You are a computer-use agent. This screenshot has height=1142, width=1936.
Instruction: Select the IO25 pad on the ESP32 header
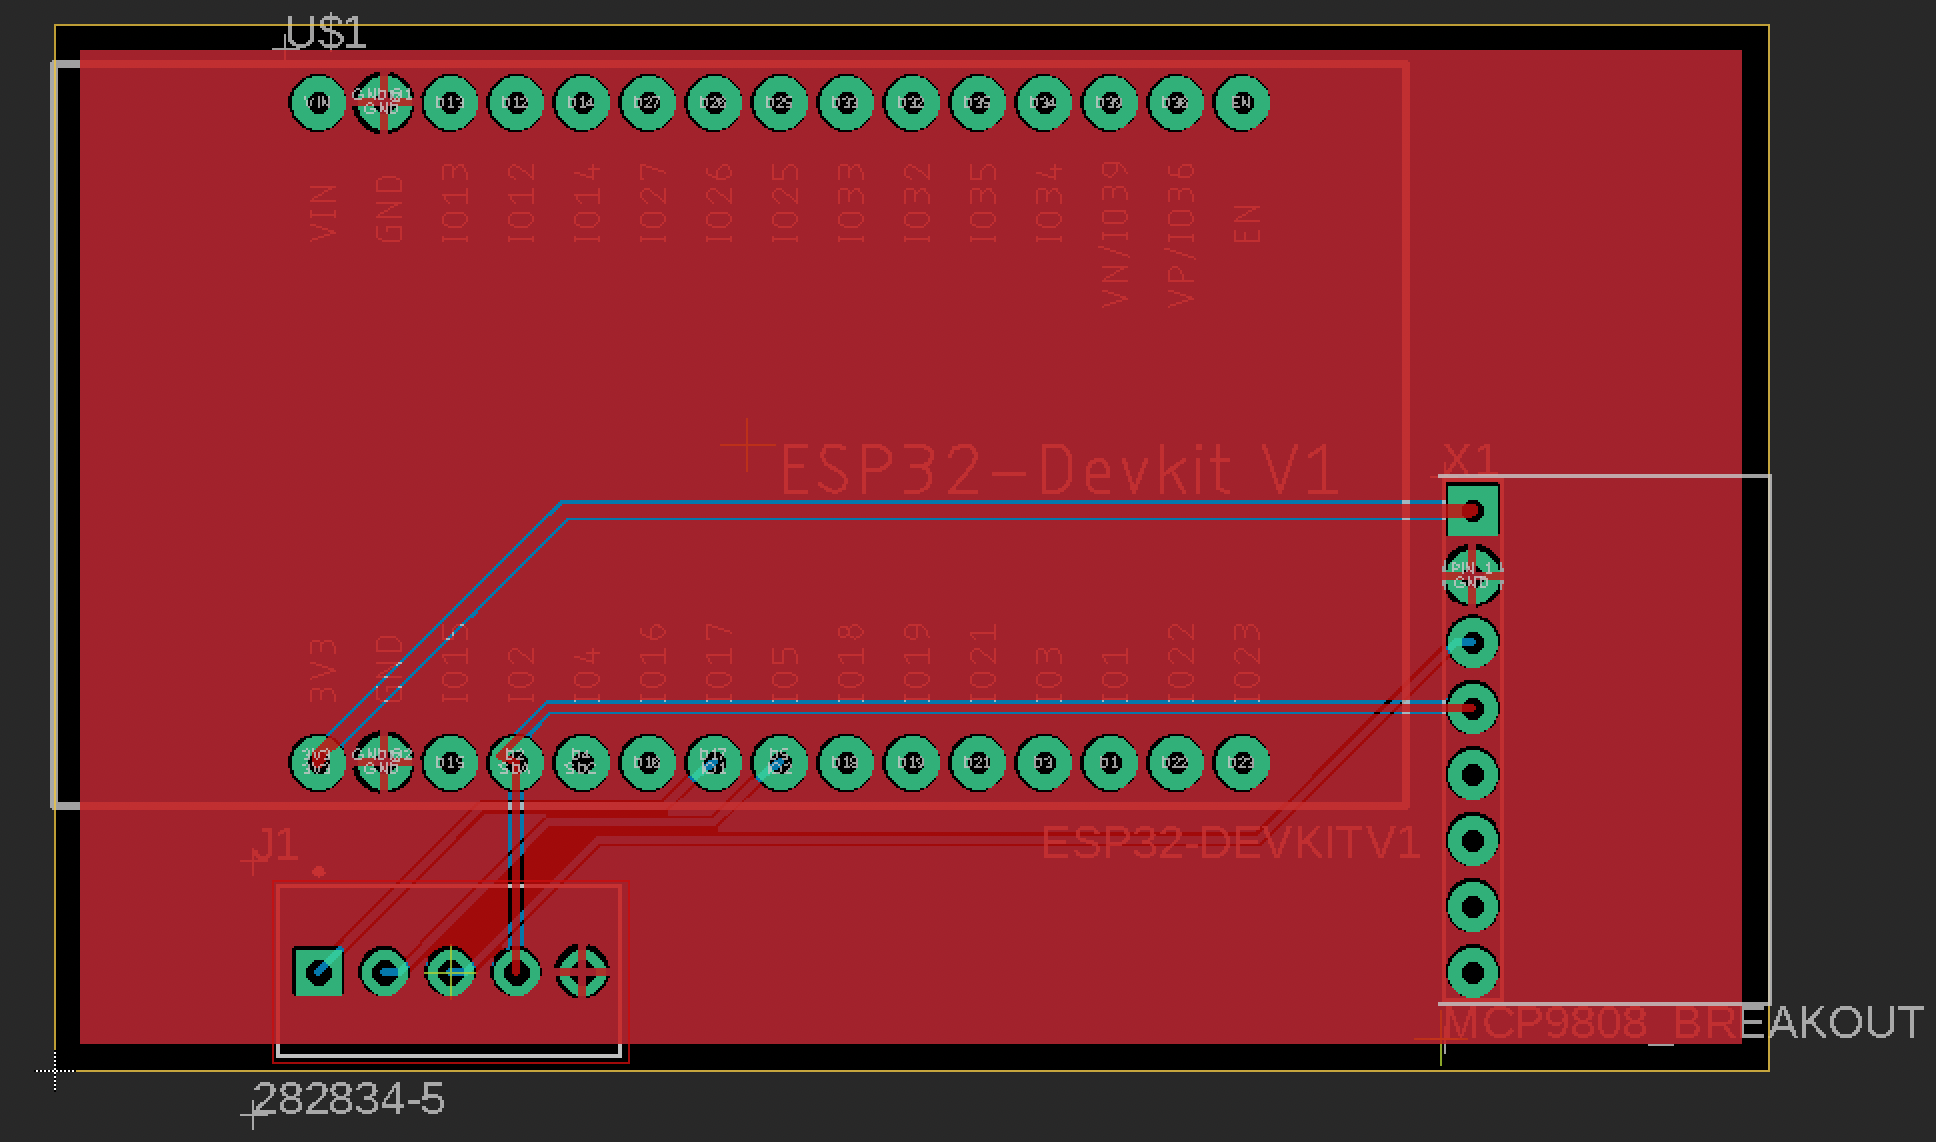click(779, 102)
